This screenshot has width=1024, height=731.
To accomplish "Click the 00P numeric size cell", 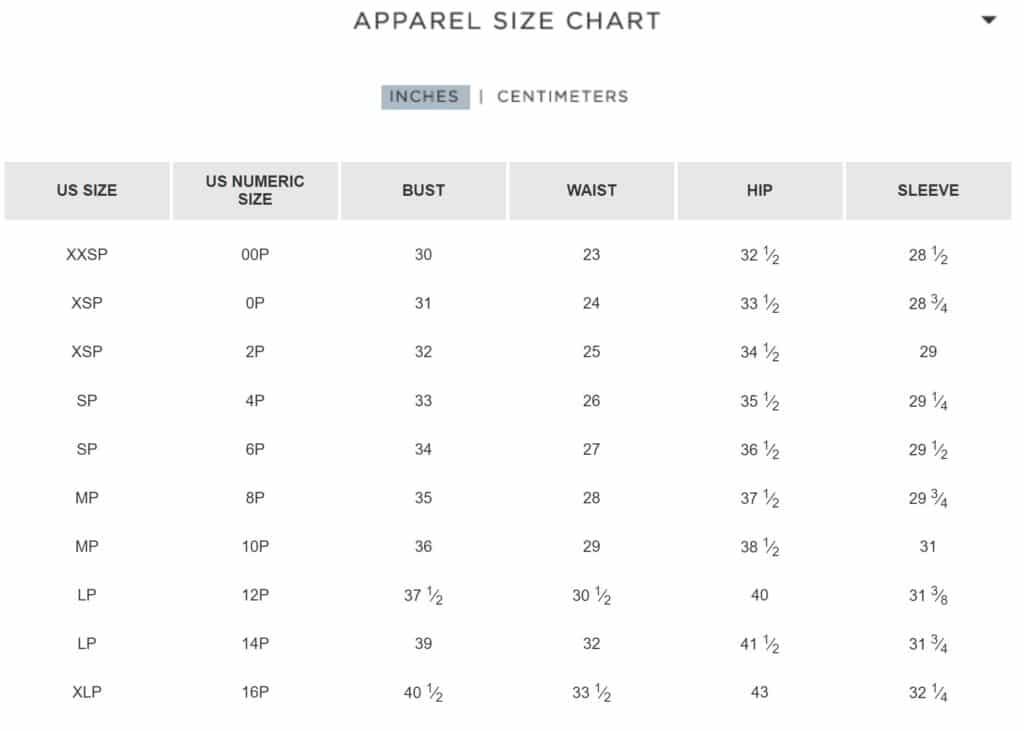I will (x=255, y=255).
